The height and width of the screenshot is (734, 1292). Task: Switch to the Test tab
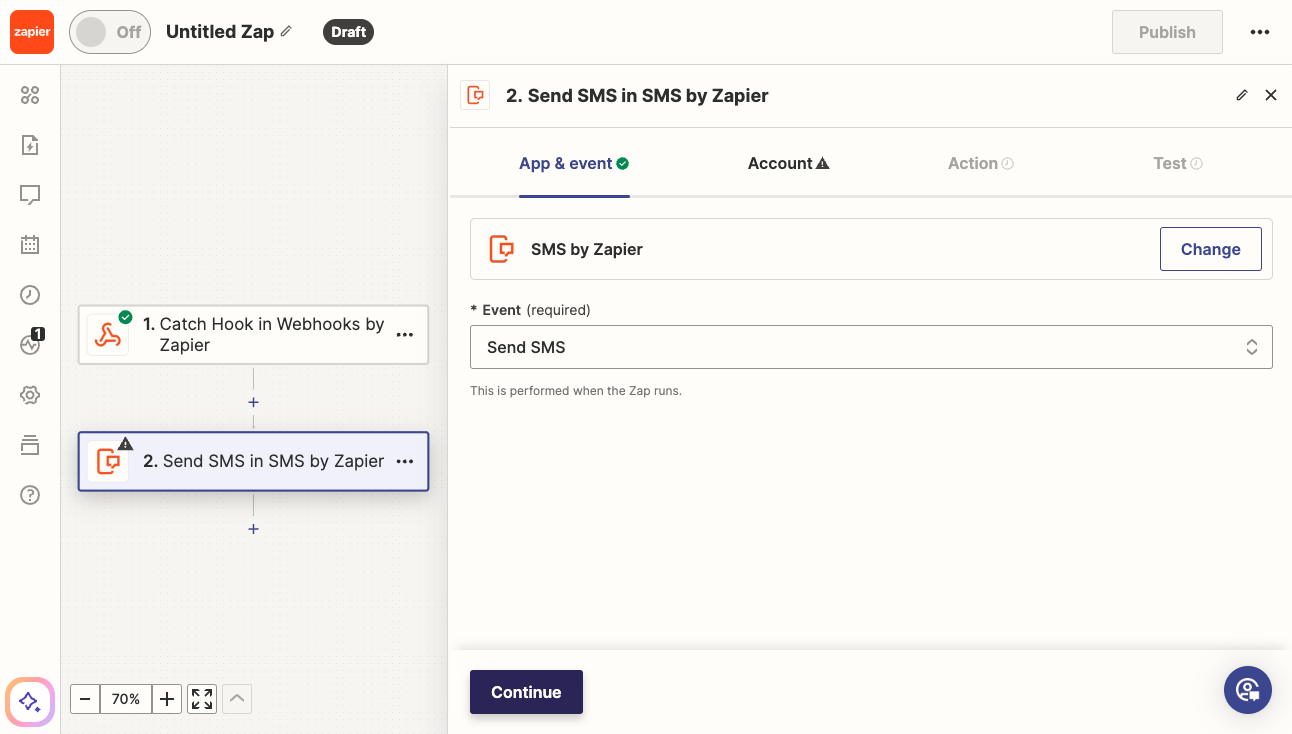click(1178, 163)
